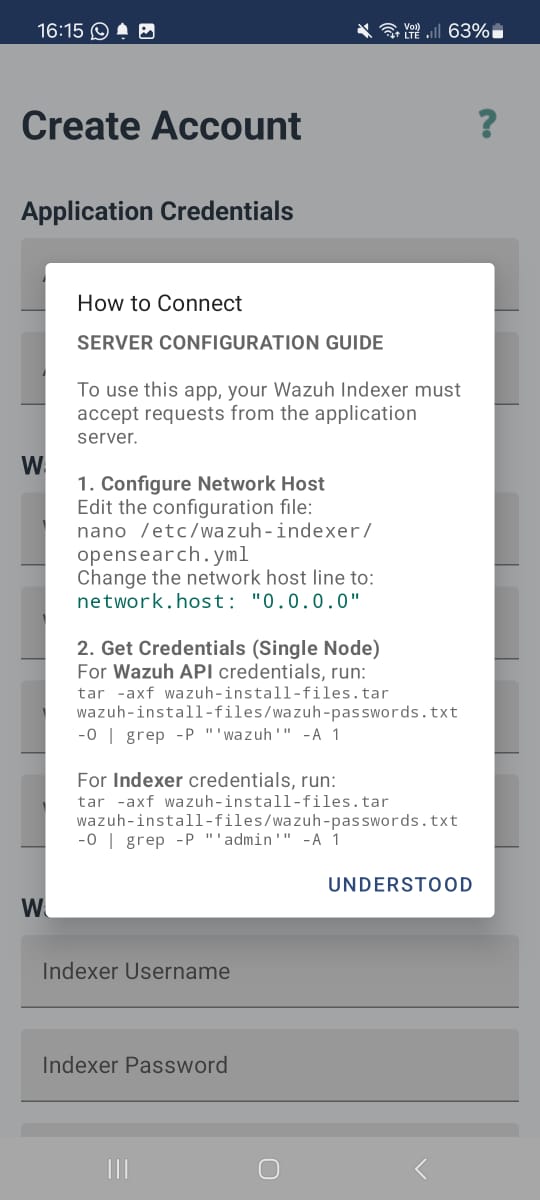The width and height of the screenshot is (540, 1200).
Task: Tap the 'How to Connect' dialog title
Action: tap(160, 303)
